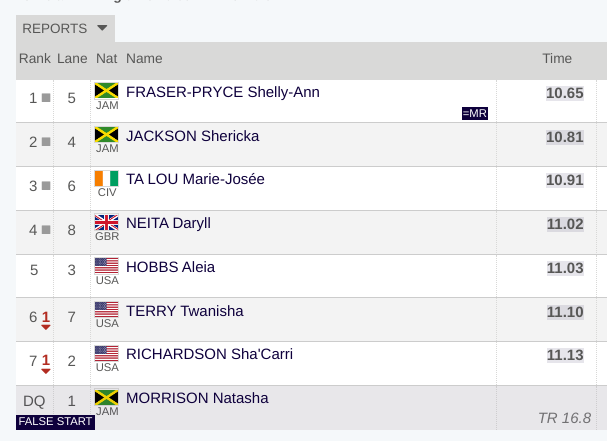The image size is (607, 441).
Task: Click the red rank-drop indicator for RICHARDSON
Action: click(46, 364)
